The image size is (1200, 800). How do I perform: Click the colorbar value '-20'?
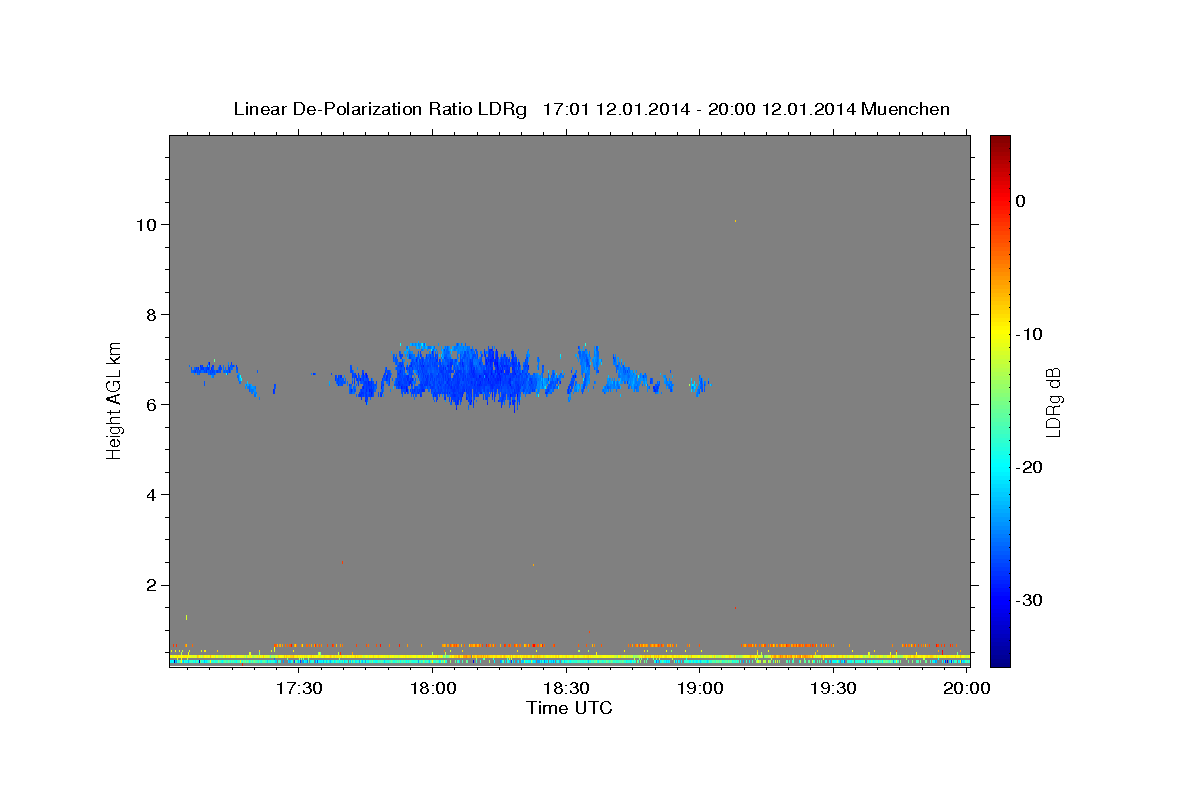coord(1029,467)
